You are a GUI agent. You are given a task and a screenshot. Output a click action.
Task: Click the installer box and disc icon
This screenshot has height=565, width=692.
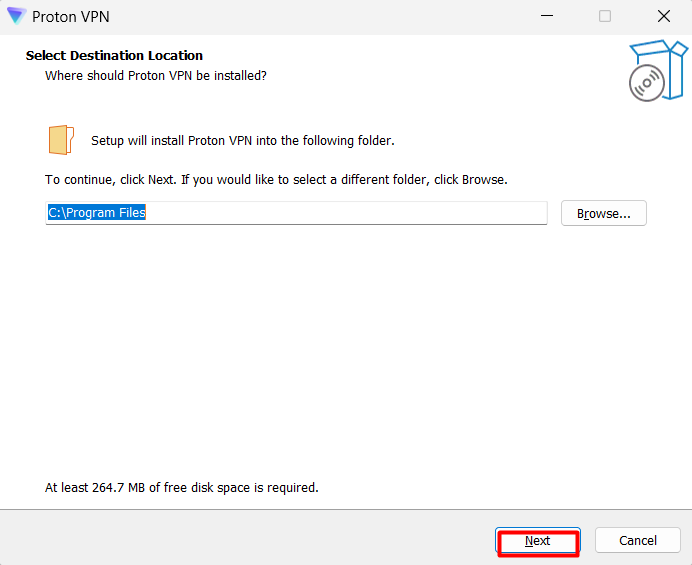tap(658, 71)
